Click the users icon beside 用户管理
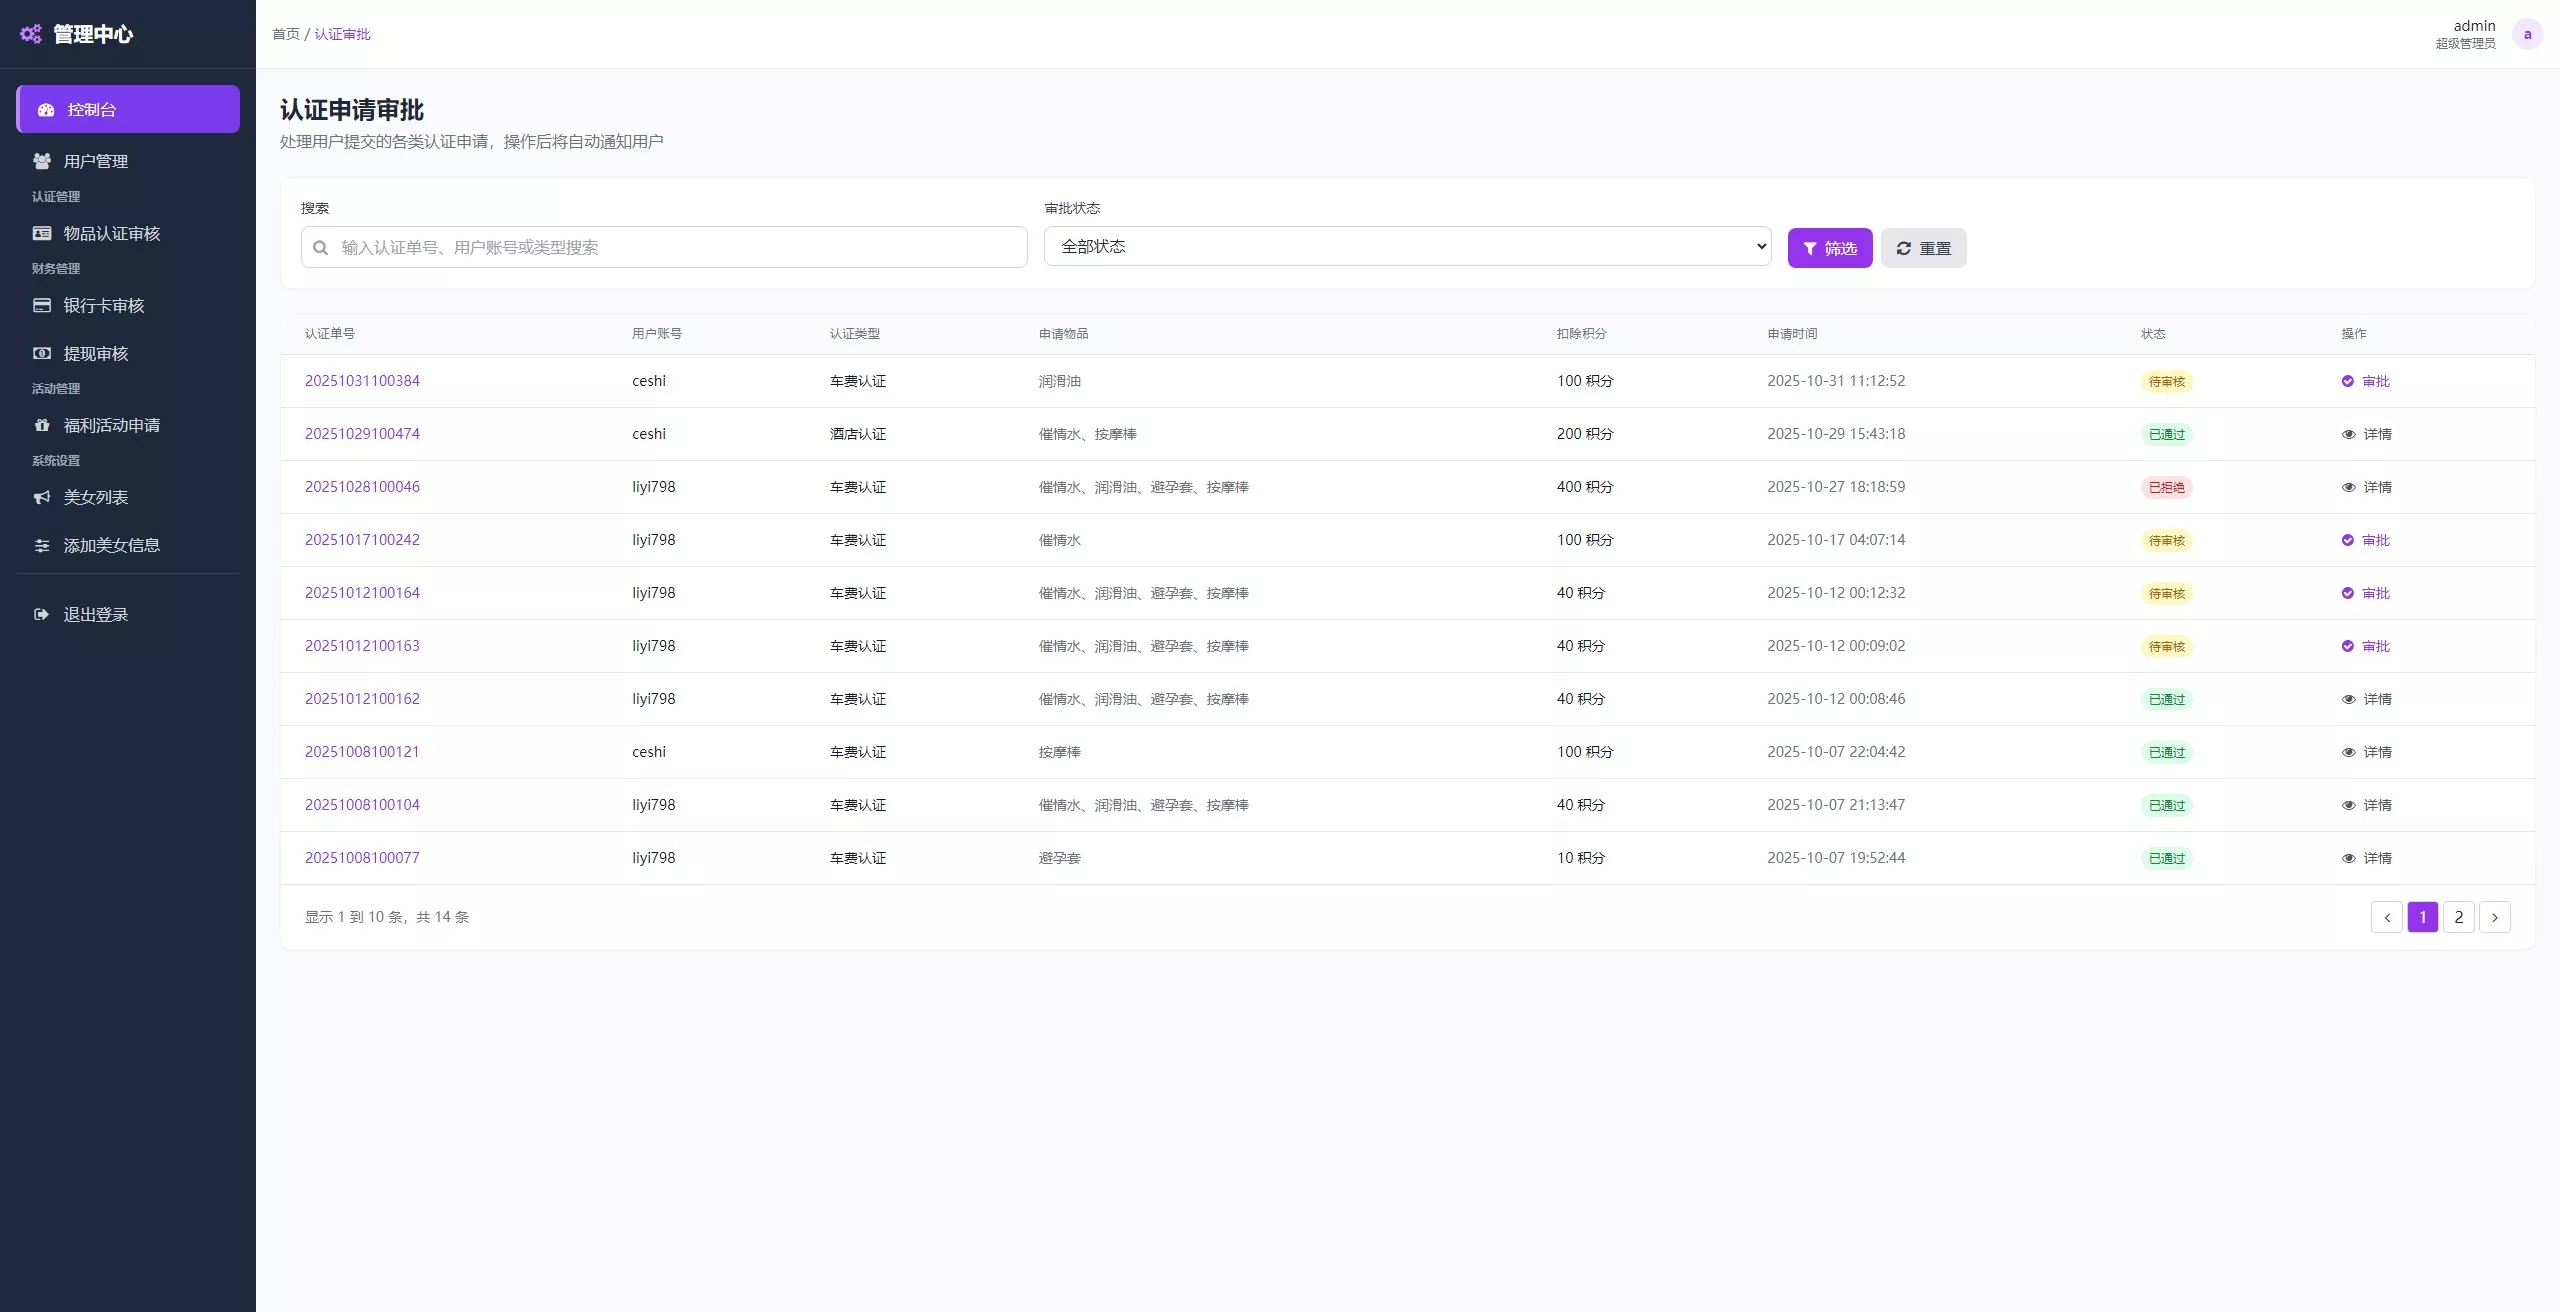2560x1312 pixels. (42, 161)
